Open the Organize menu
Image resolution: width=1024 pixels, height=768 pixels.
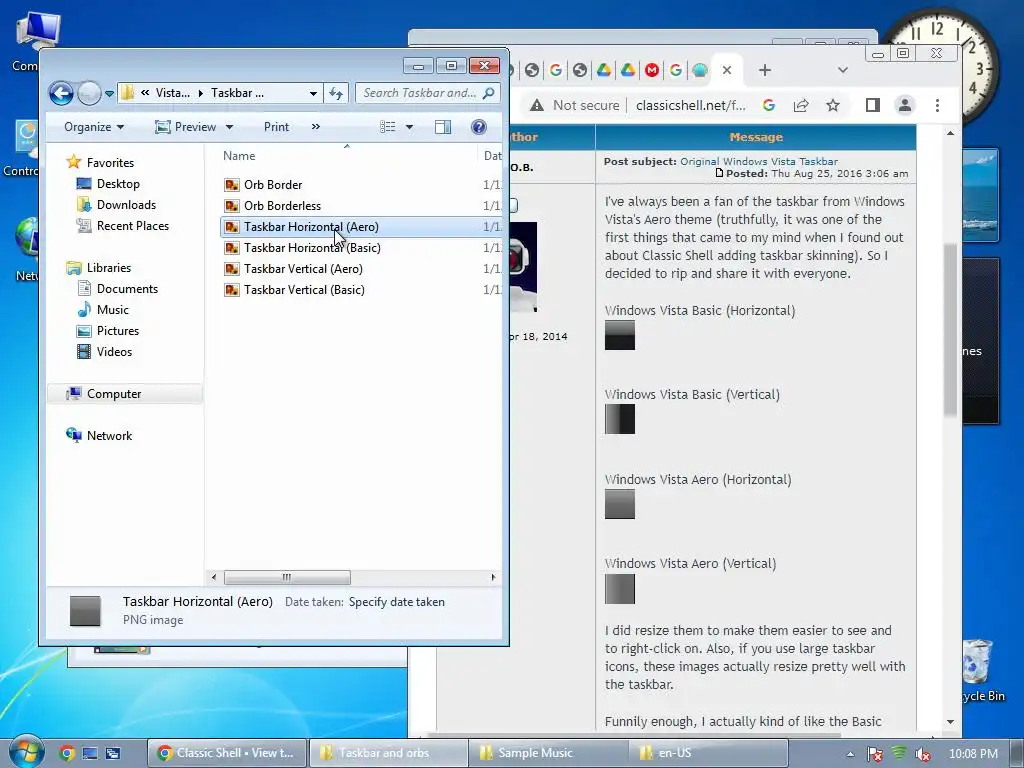(93, 127)
